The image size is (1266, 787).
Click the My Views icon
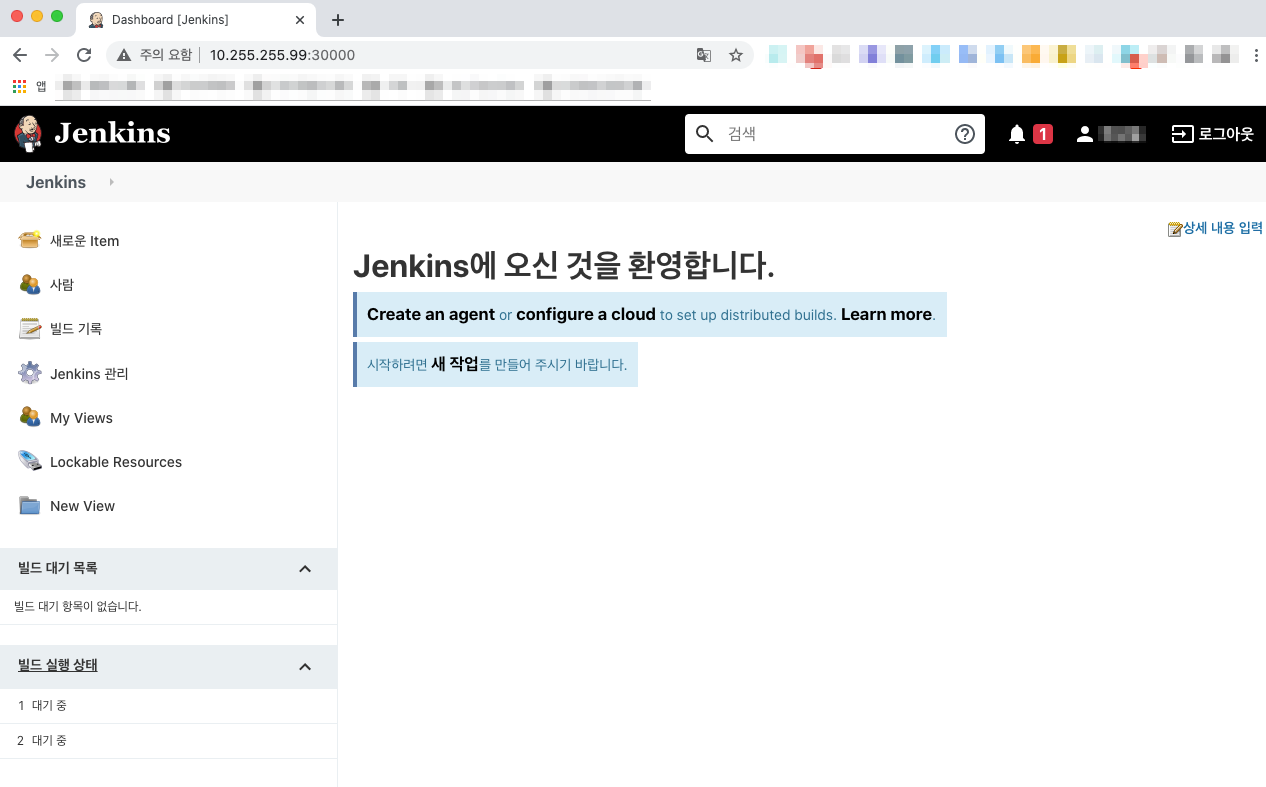pyautogui.click(x=30, y=417)
